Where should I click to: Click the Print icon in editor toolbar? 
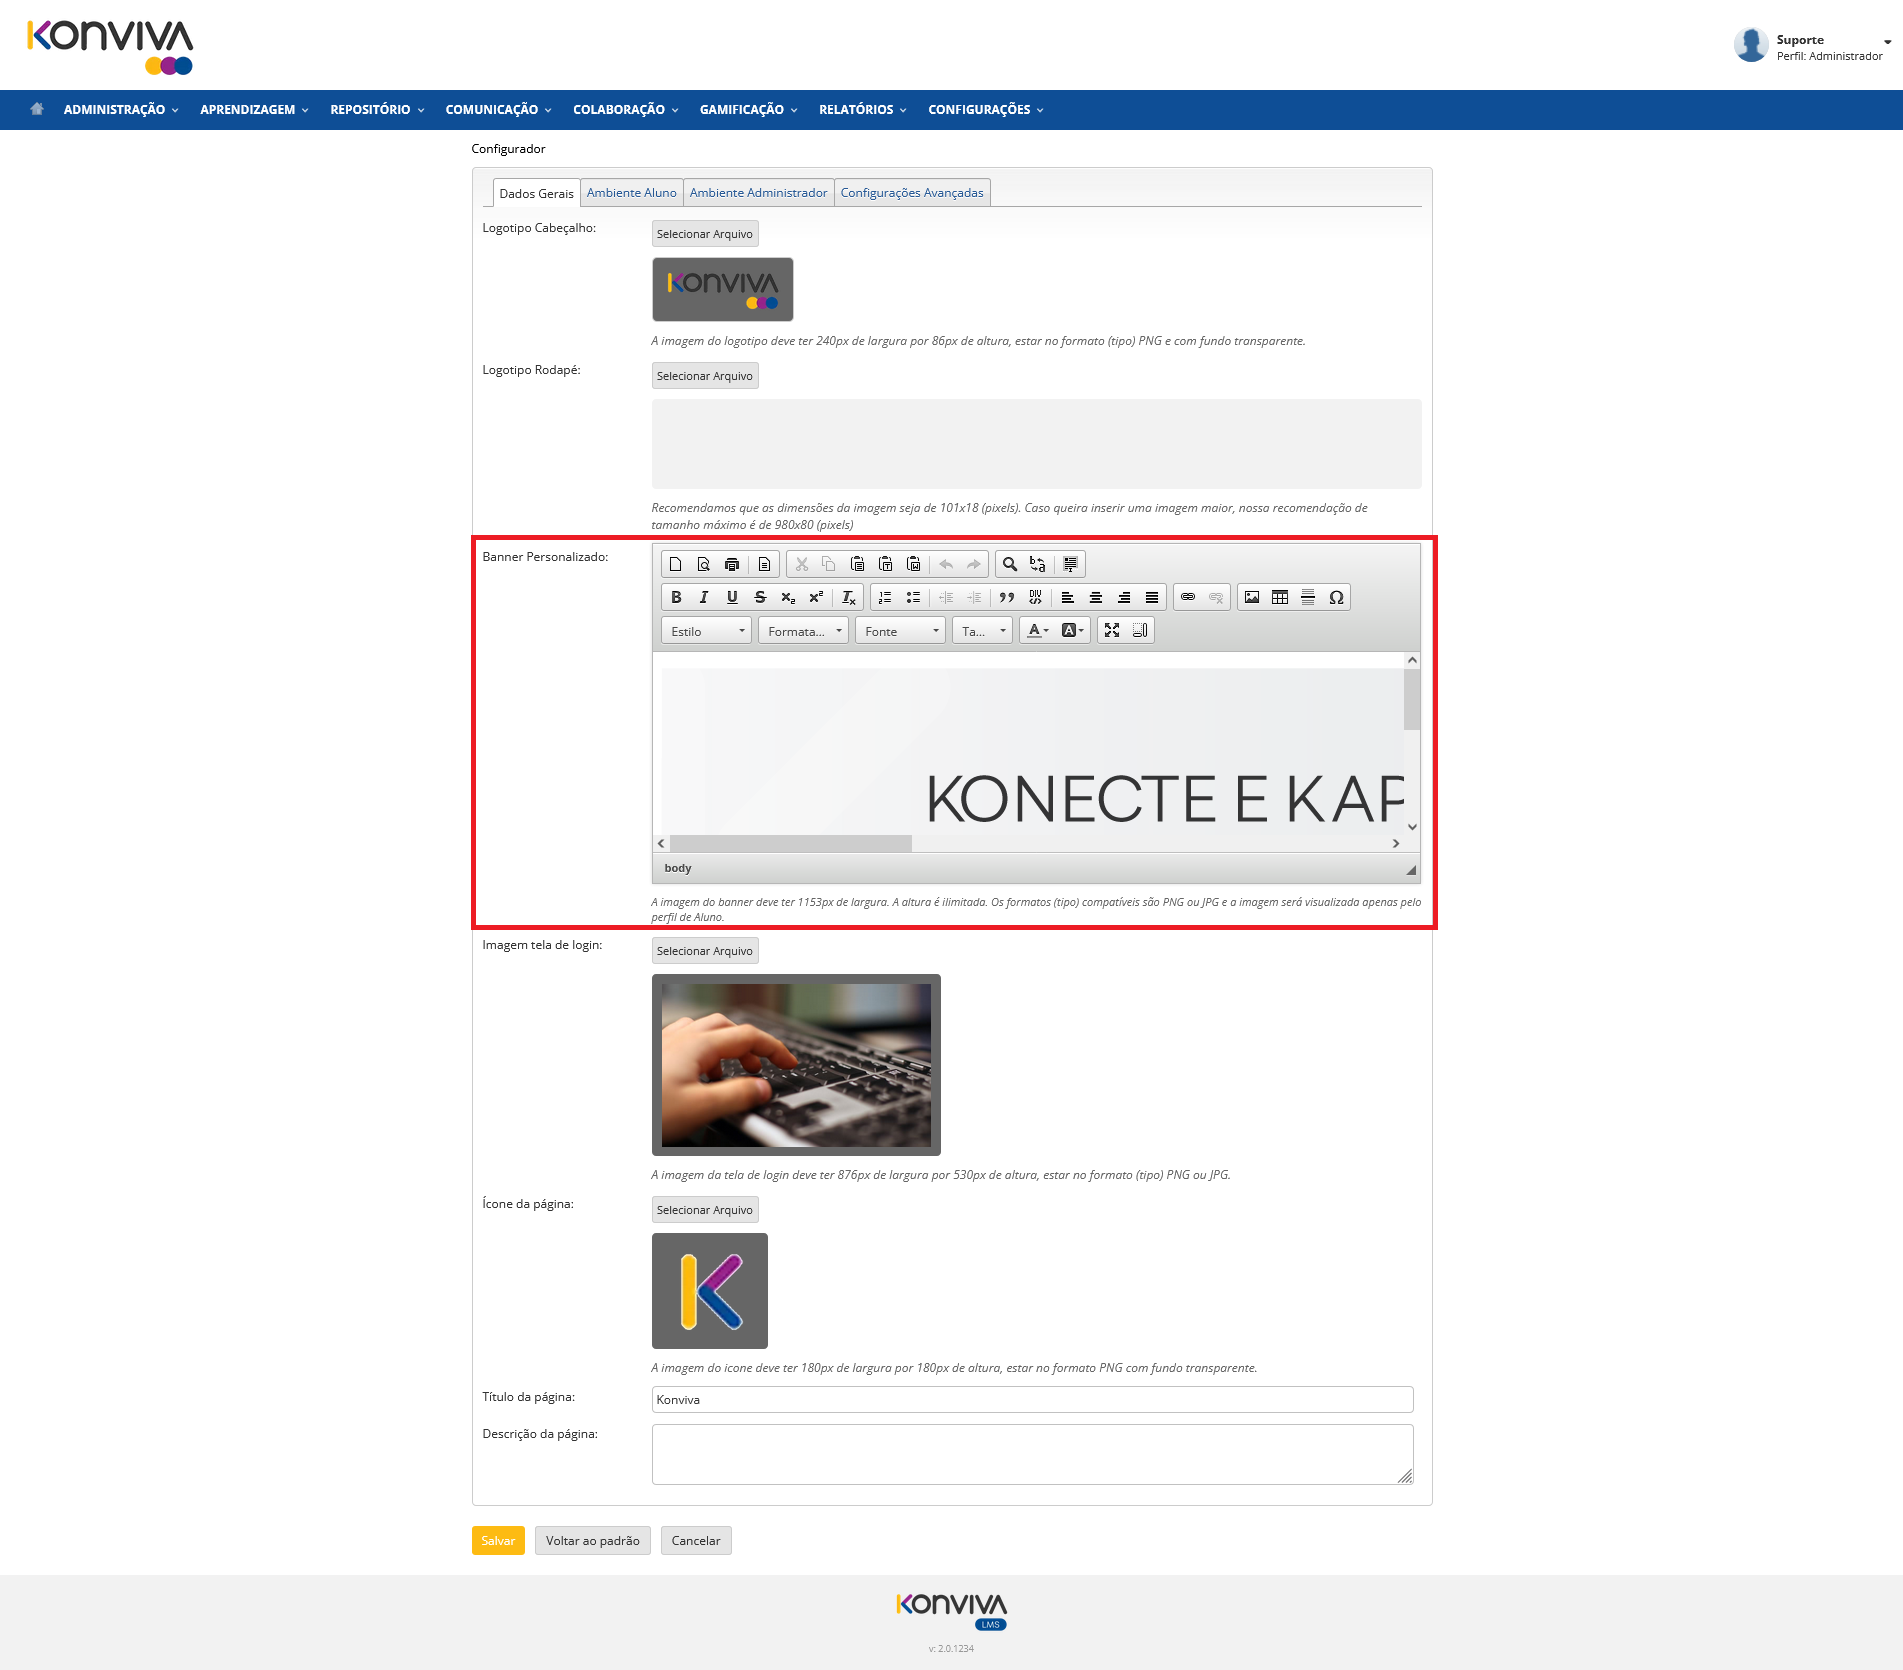(732, 564)
